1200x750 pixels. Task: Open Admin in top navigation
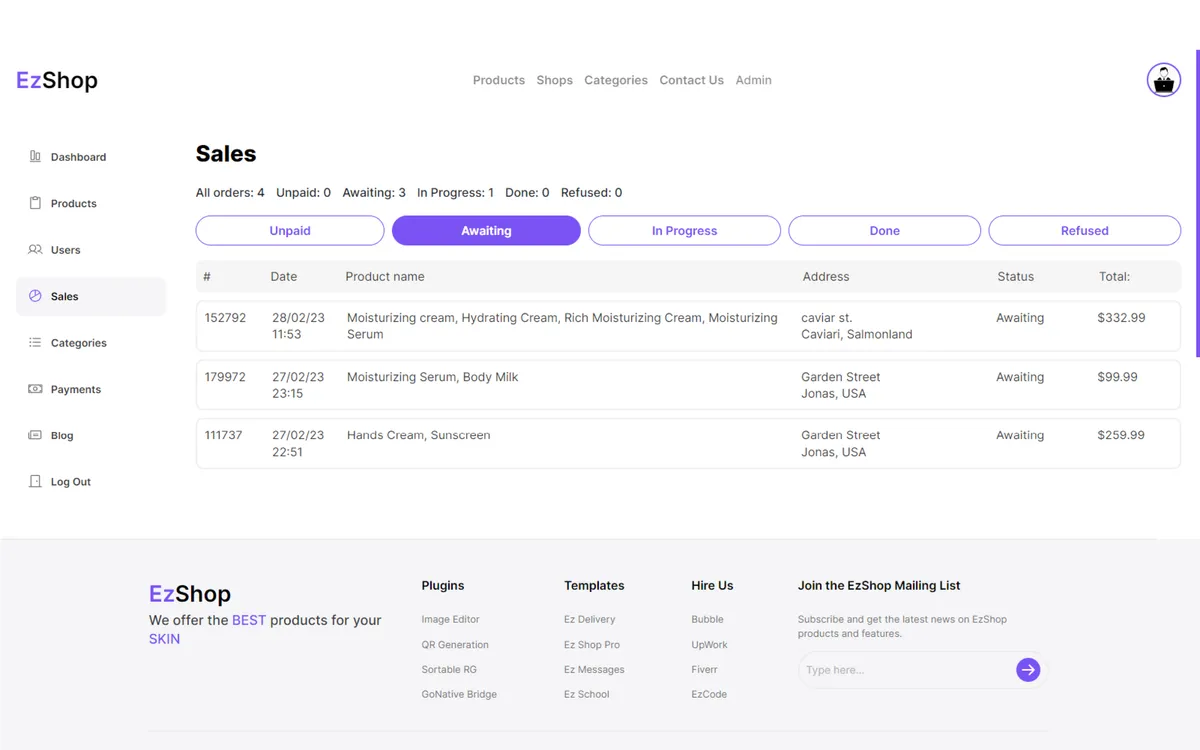pos(753,80)
